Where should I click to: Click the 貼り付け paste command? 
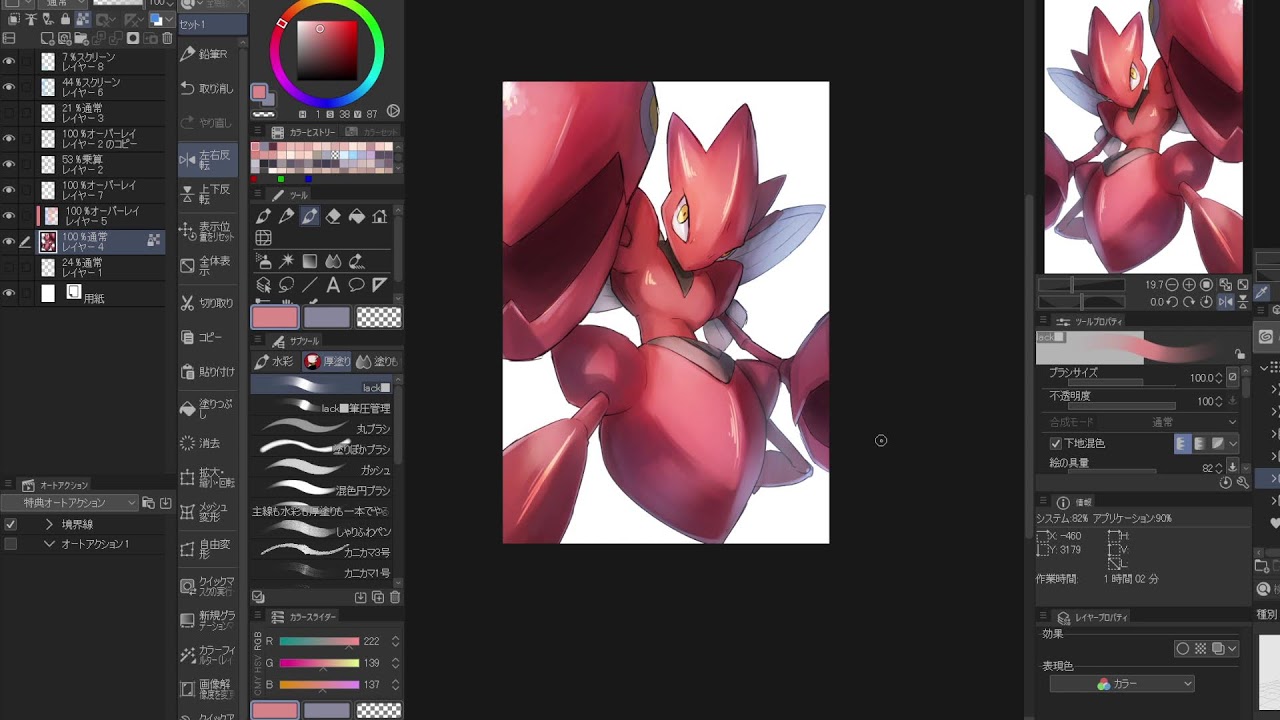point(207,372)
